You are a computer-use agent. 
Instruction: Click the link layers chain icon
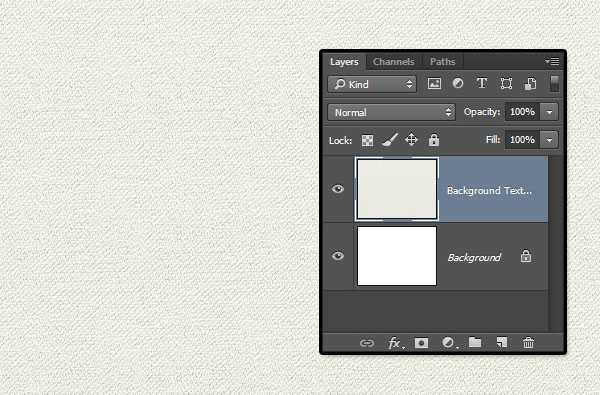pos(367,343)
